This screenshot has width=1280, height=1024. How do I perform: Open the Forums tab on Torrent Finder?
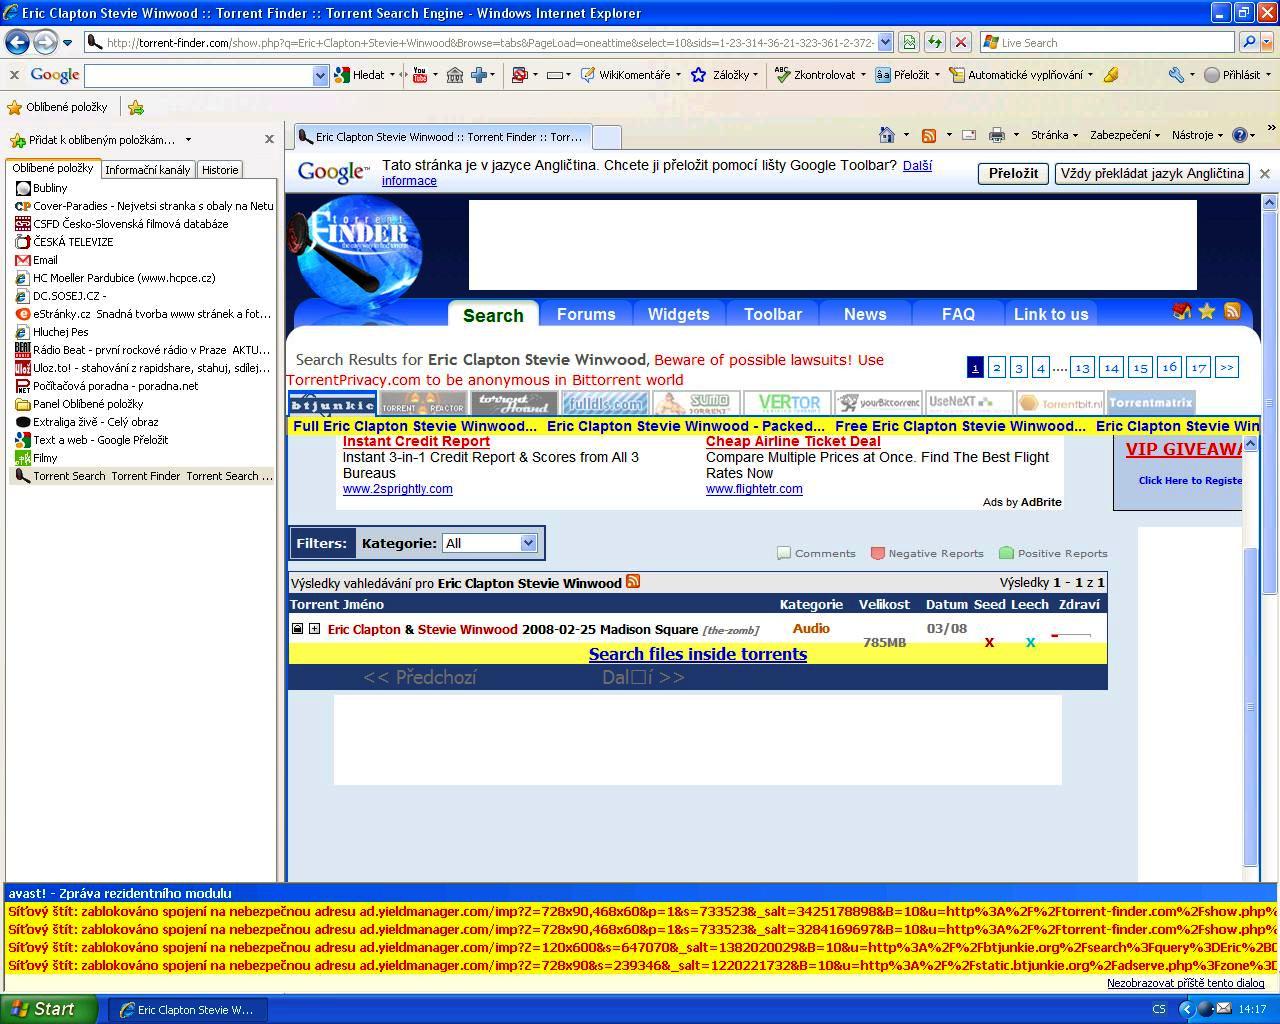(x=586, y=314)
